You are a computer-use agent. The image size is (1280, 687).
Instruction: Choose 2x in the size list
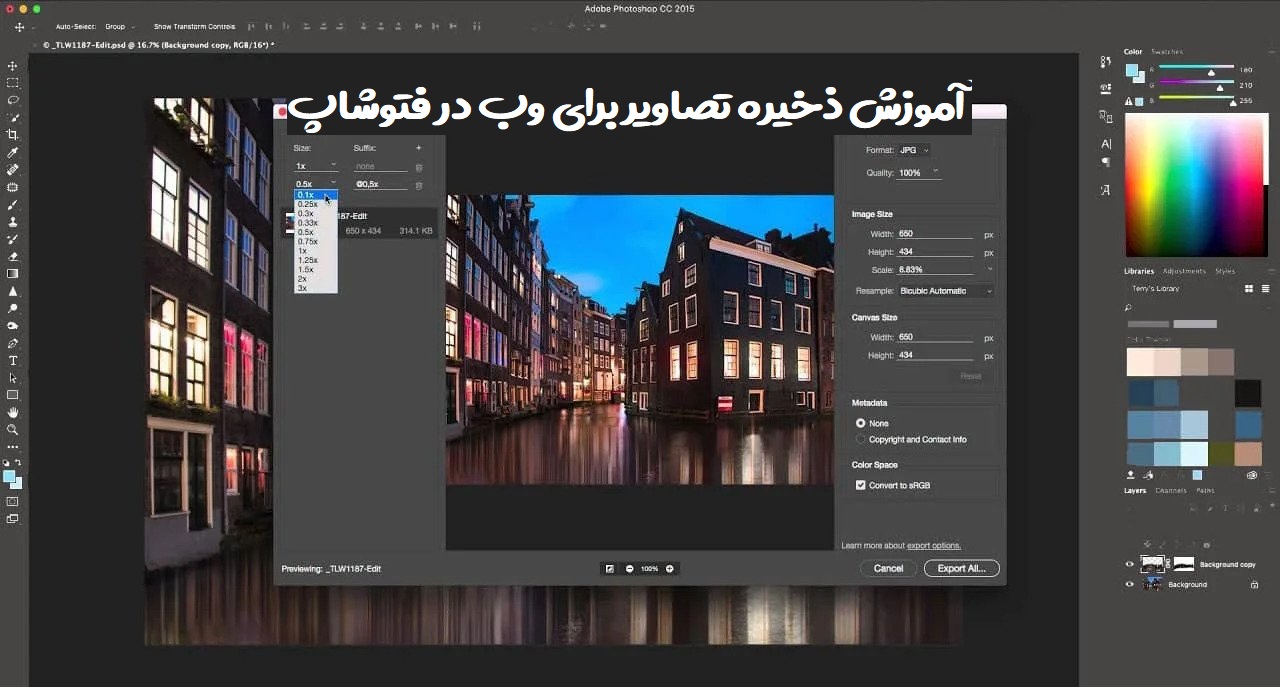316,279
